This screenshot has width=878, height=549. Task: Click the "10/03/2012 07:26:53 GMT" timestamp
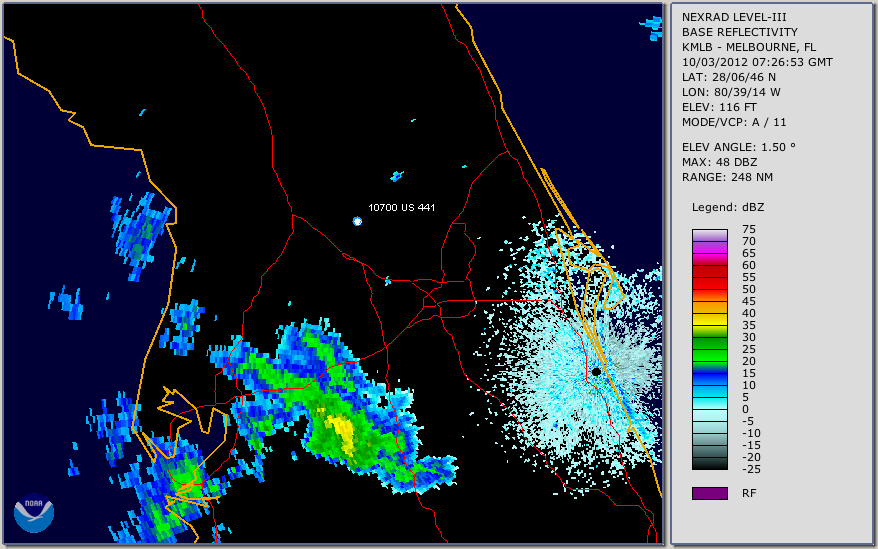pos(757,62)
